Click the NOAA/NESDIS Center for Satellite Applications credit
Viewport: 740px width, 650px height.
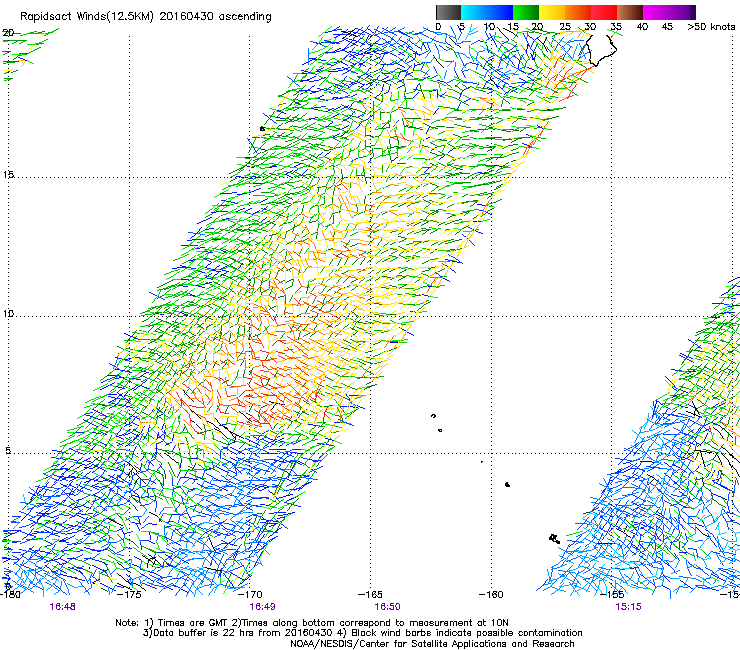pyautogui.click(x=432, y=644)
